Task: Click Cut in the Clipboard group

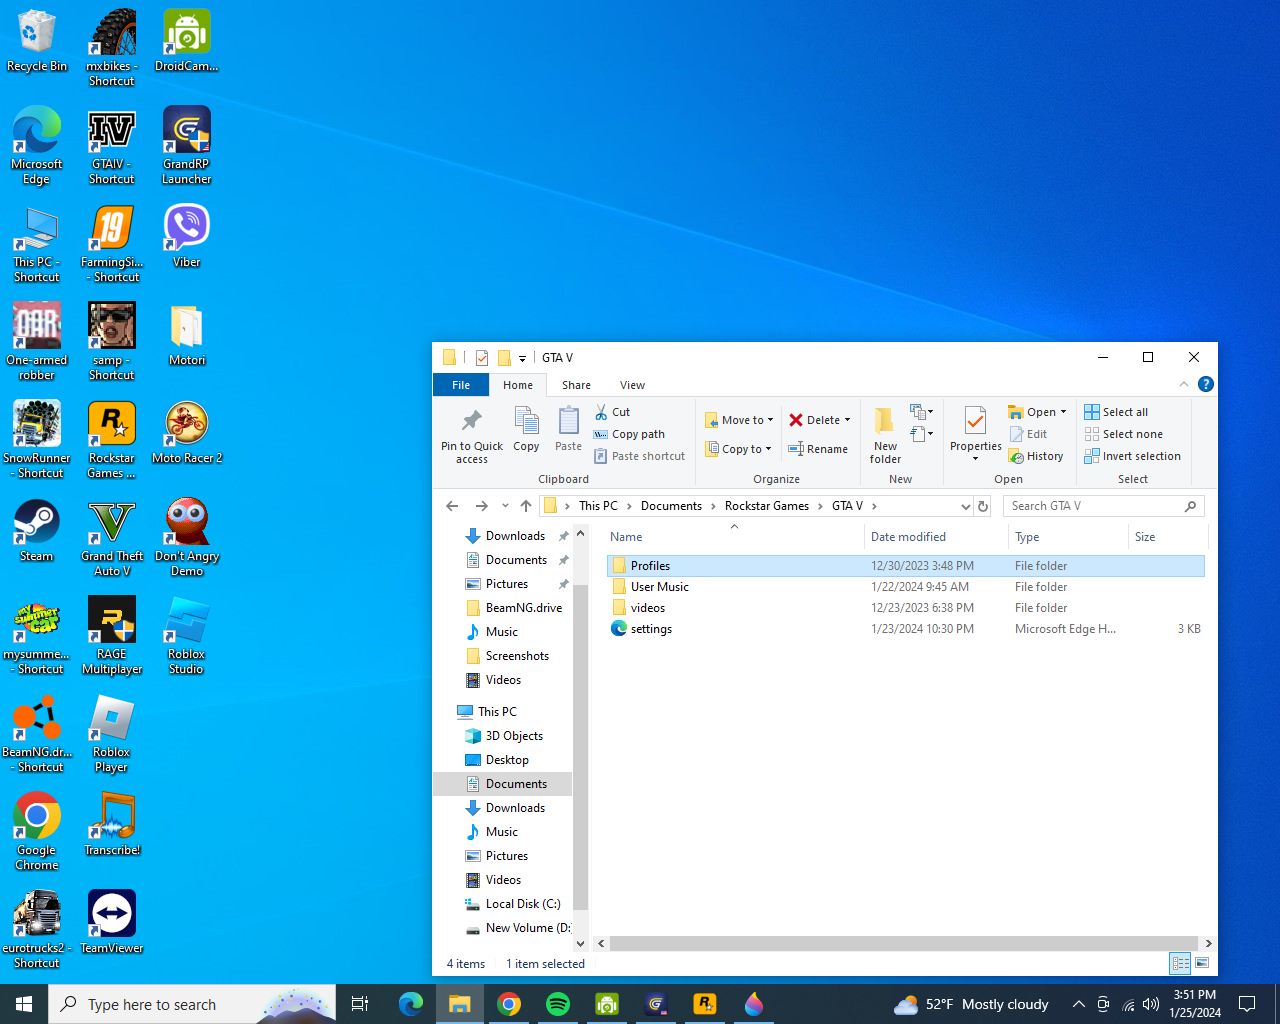Action: click(x=612, y=412)
